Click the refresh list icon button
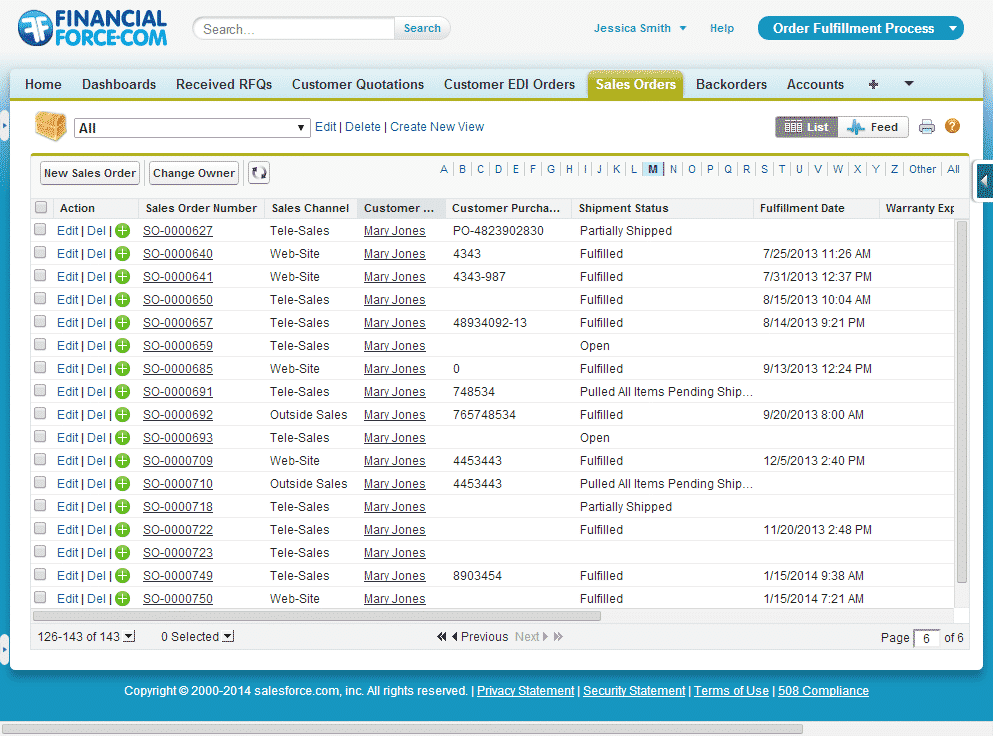 tap(259, 173)
